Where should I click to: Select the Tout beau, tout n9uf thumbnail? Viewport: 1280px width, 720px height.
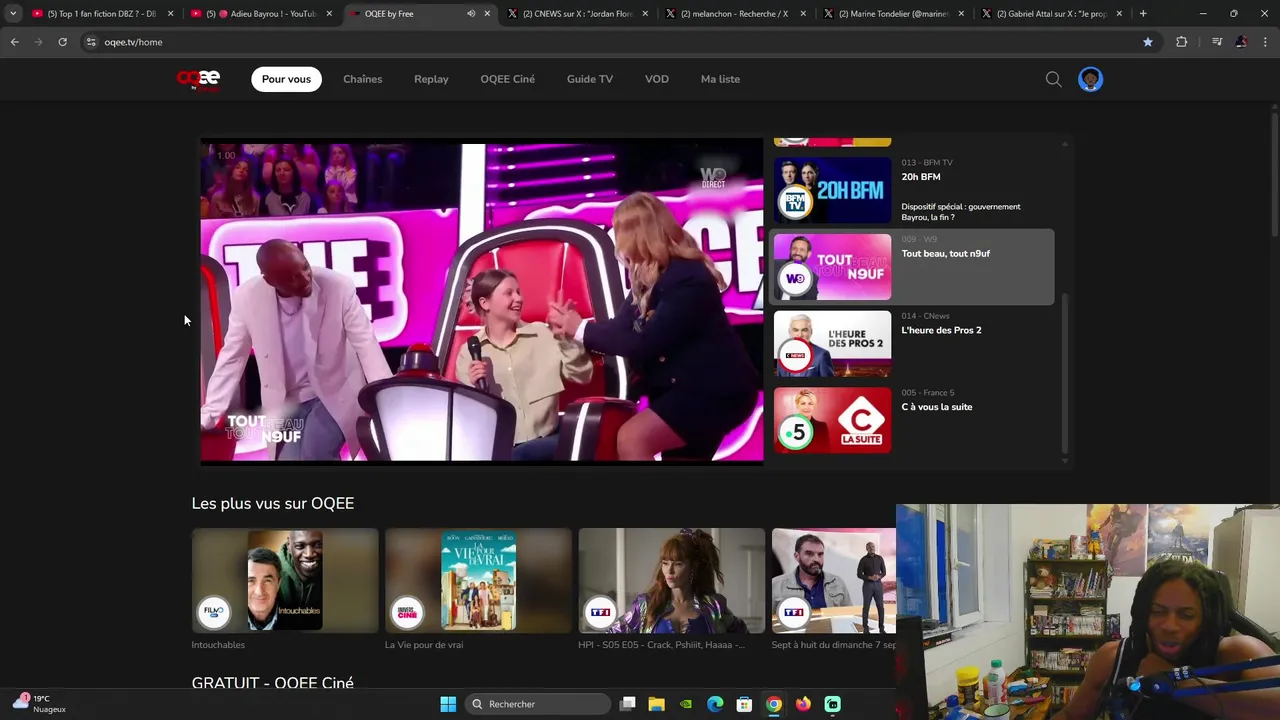tap(832, 267)
